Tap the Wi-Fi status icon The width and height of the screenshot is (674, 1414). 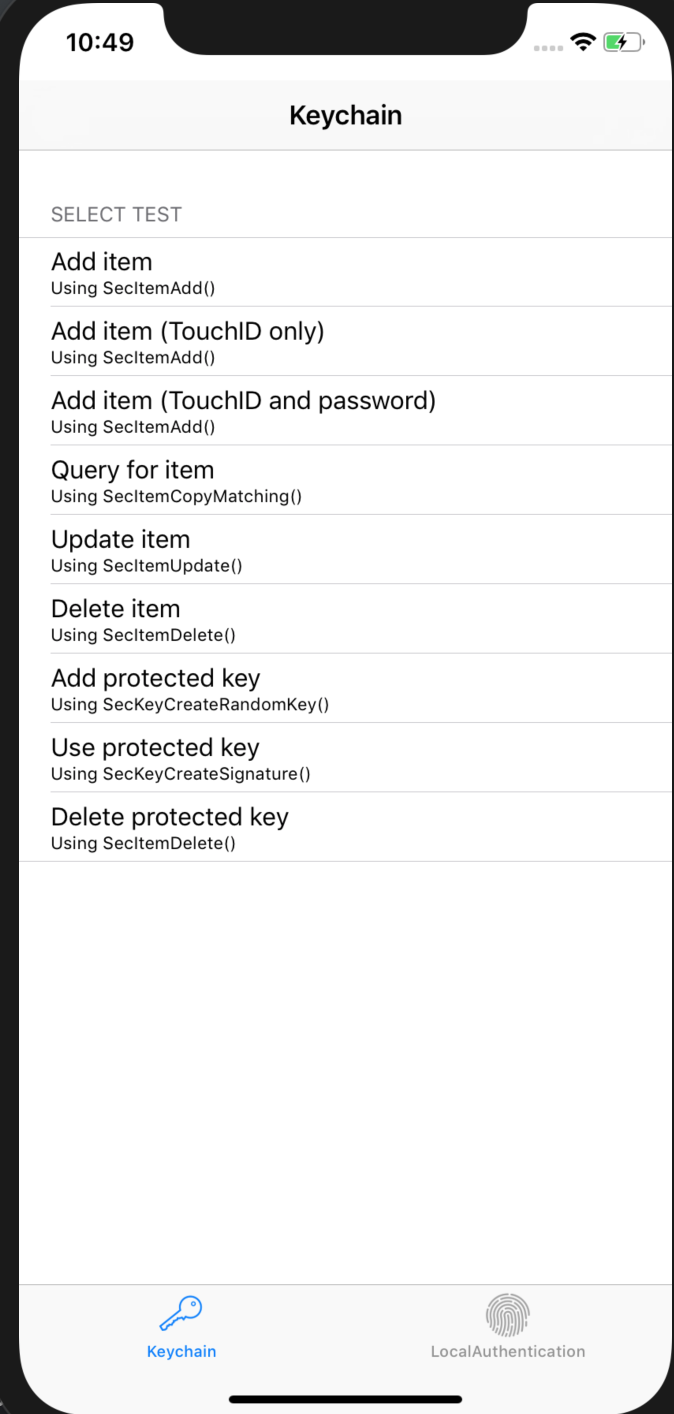click(582, 42)
